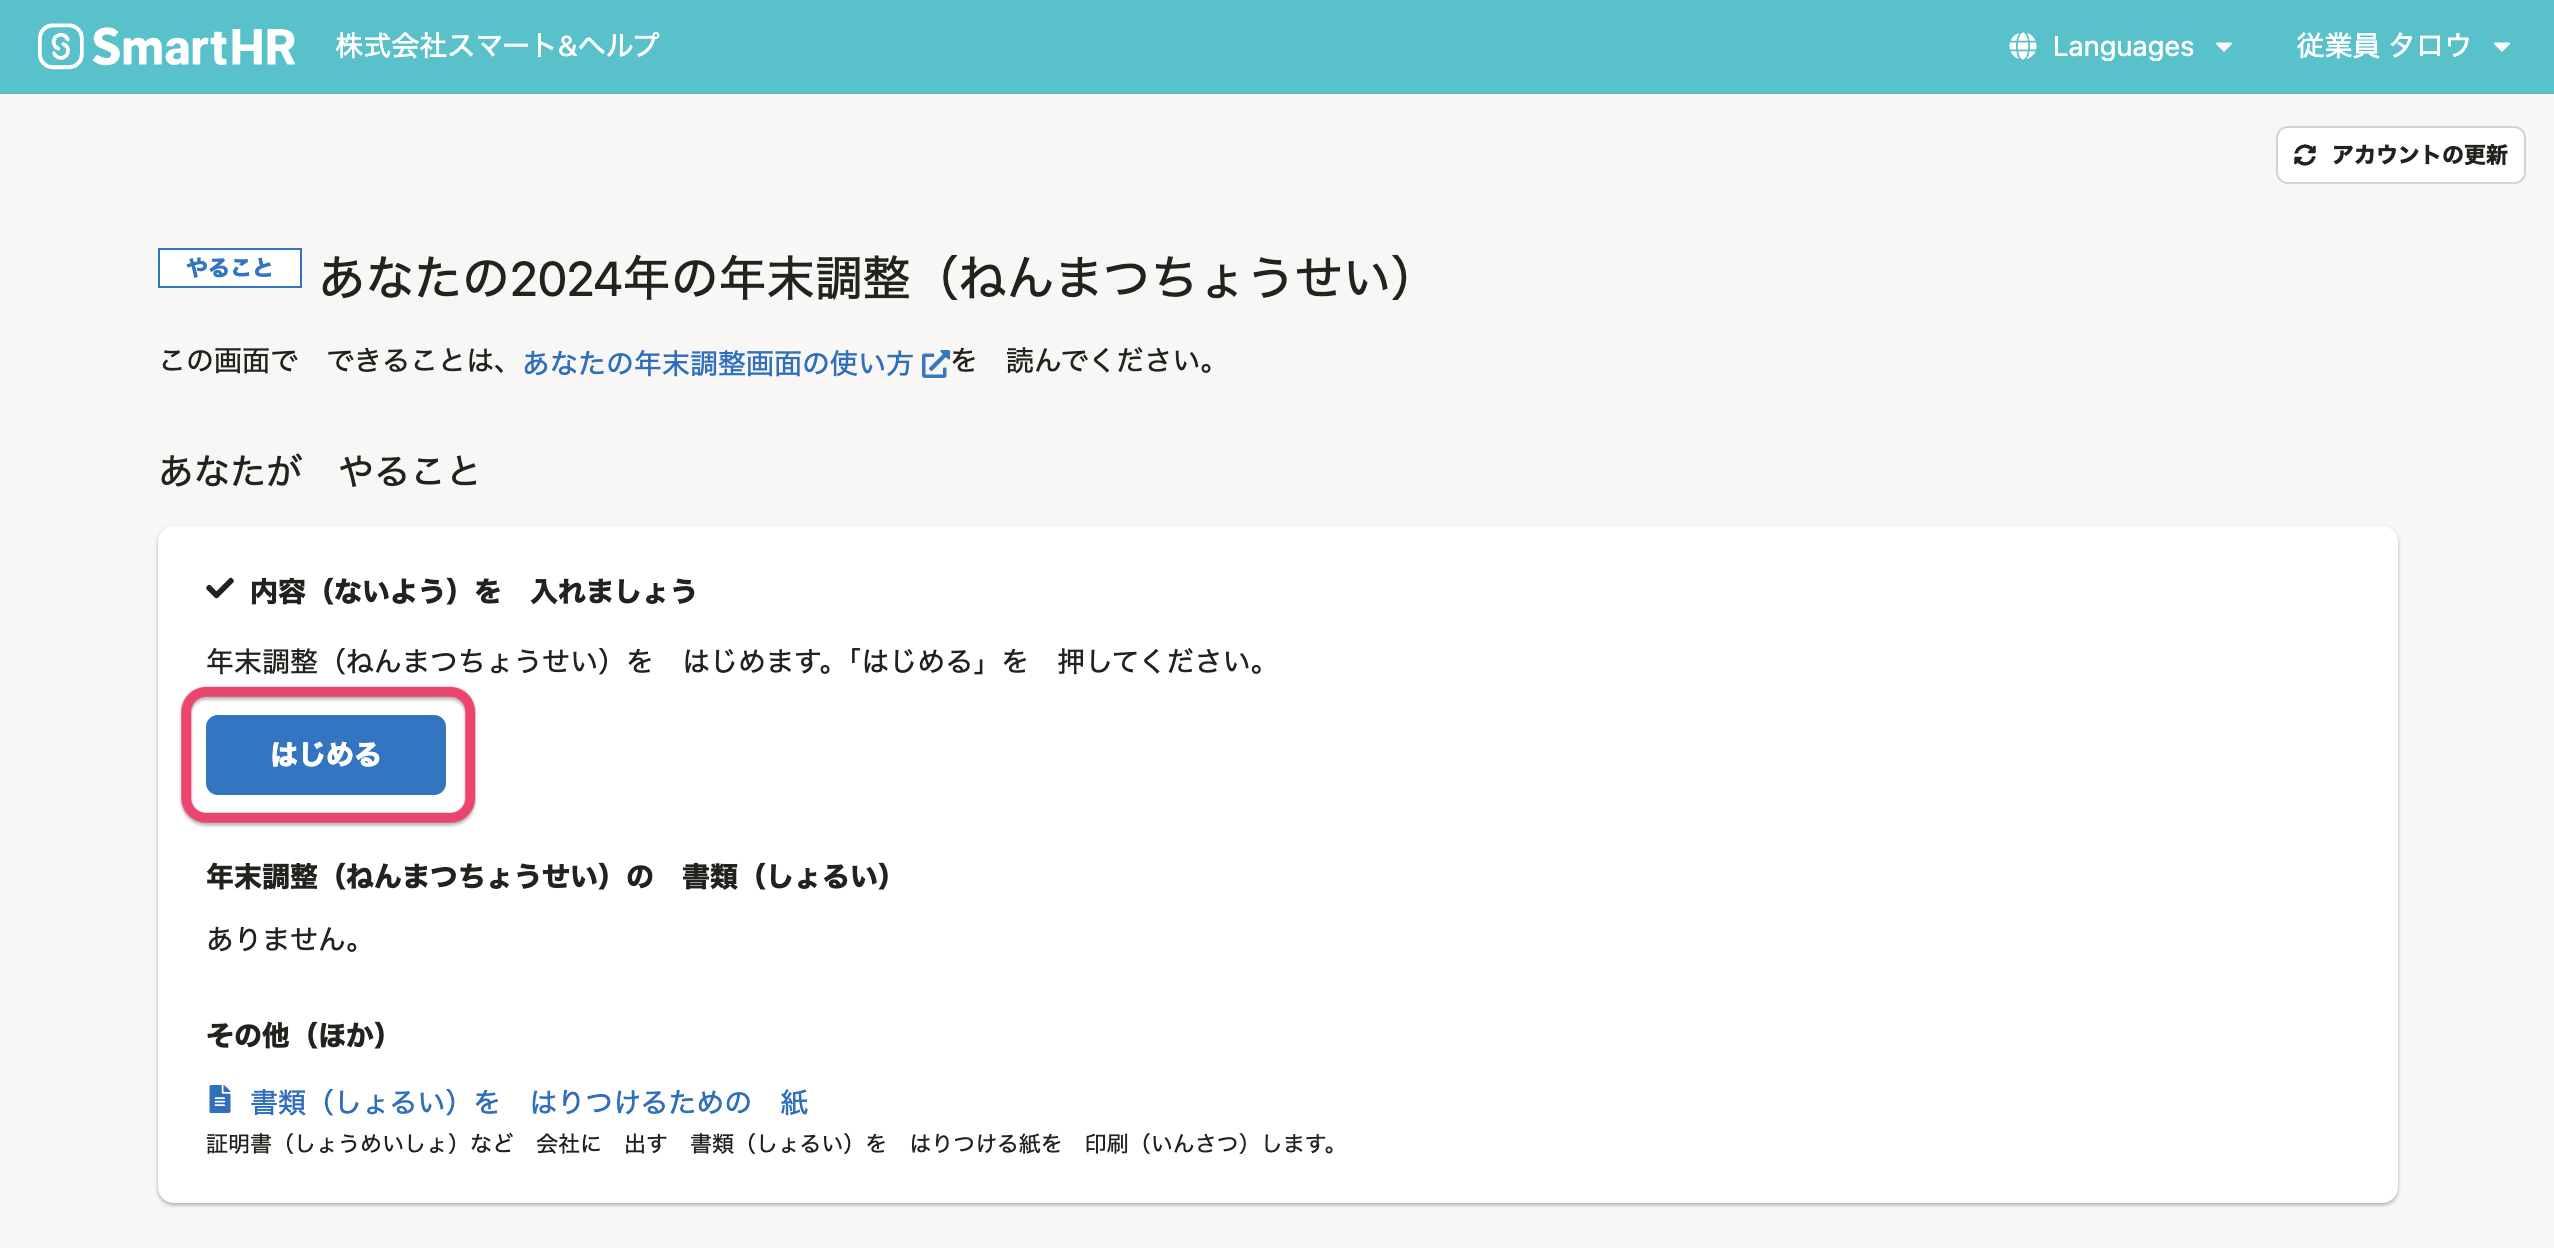This screenshot has height=1248, width=2554.
Task: Click the globe icon beside Languages
Action: click(x=2022, y=46)
